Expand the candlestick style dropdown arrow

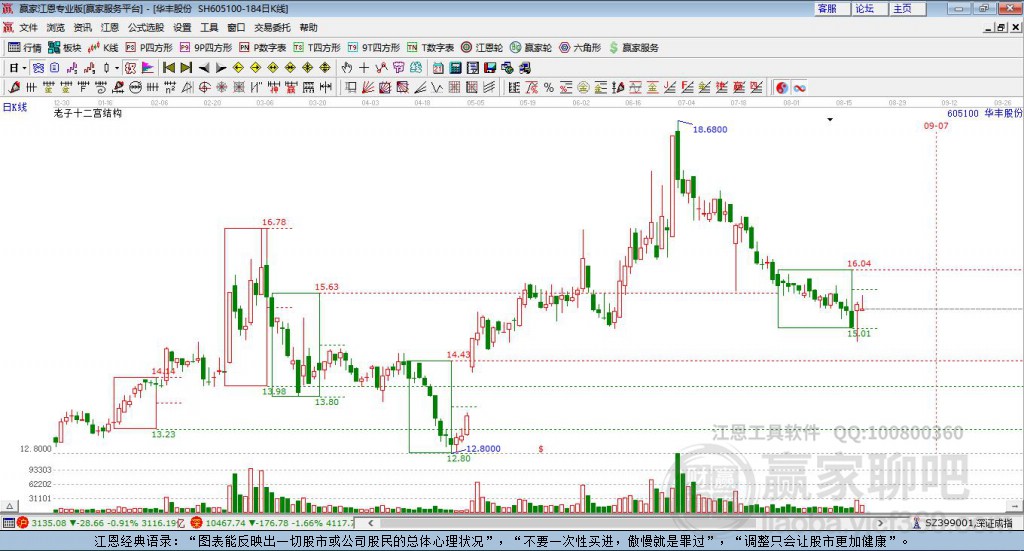pyautogui.click(x=117, y=68)
